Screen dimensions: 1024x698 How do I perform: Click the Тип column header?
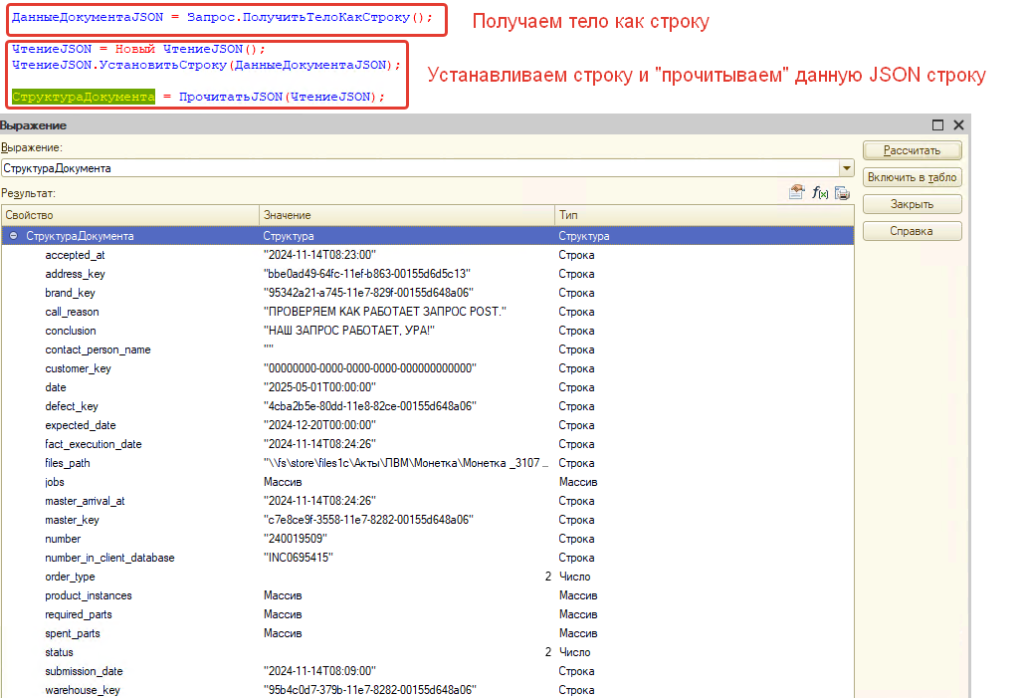[700, 215]
